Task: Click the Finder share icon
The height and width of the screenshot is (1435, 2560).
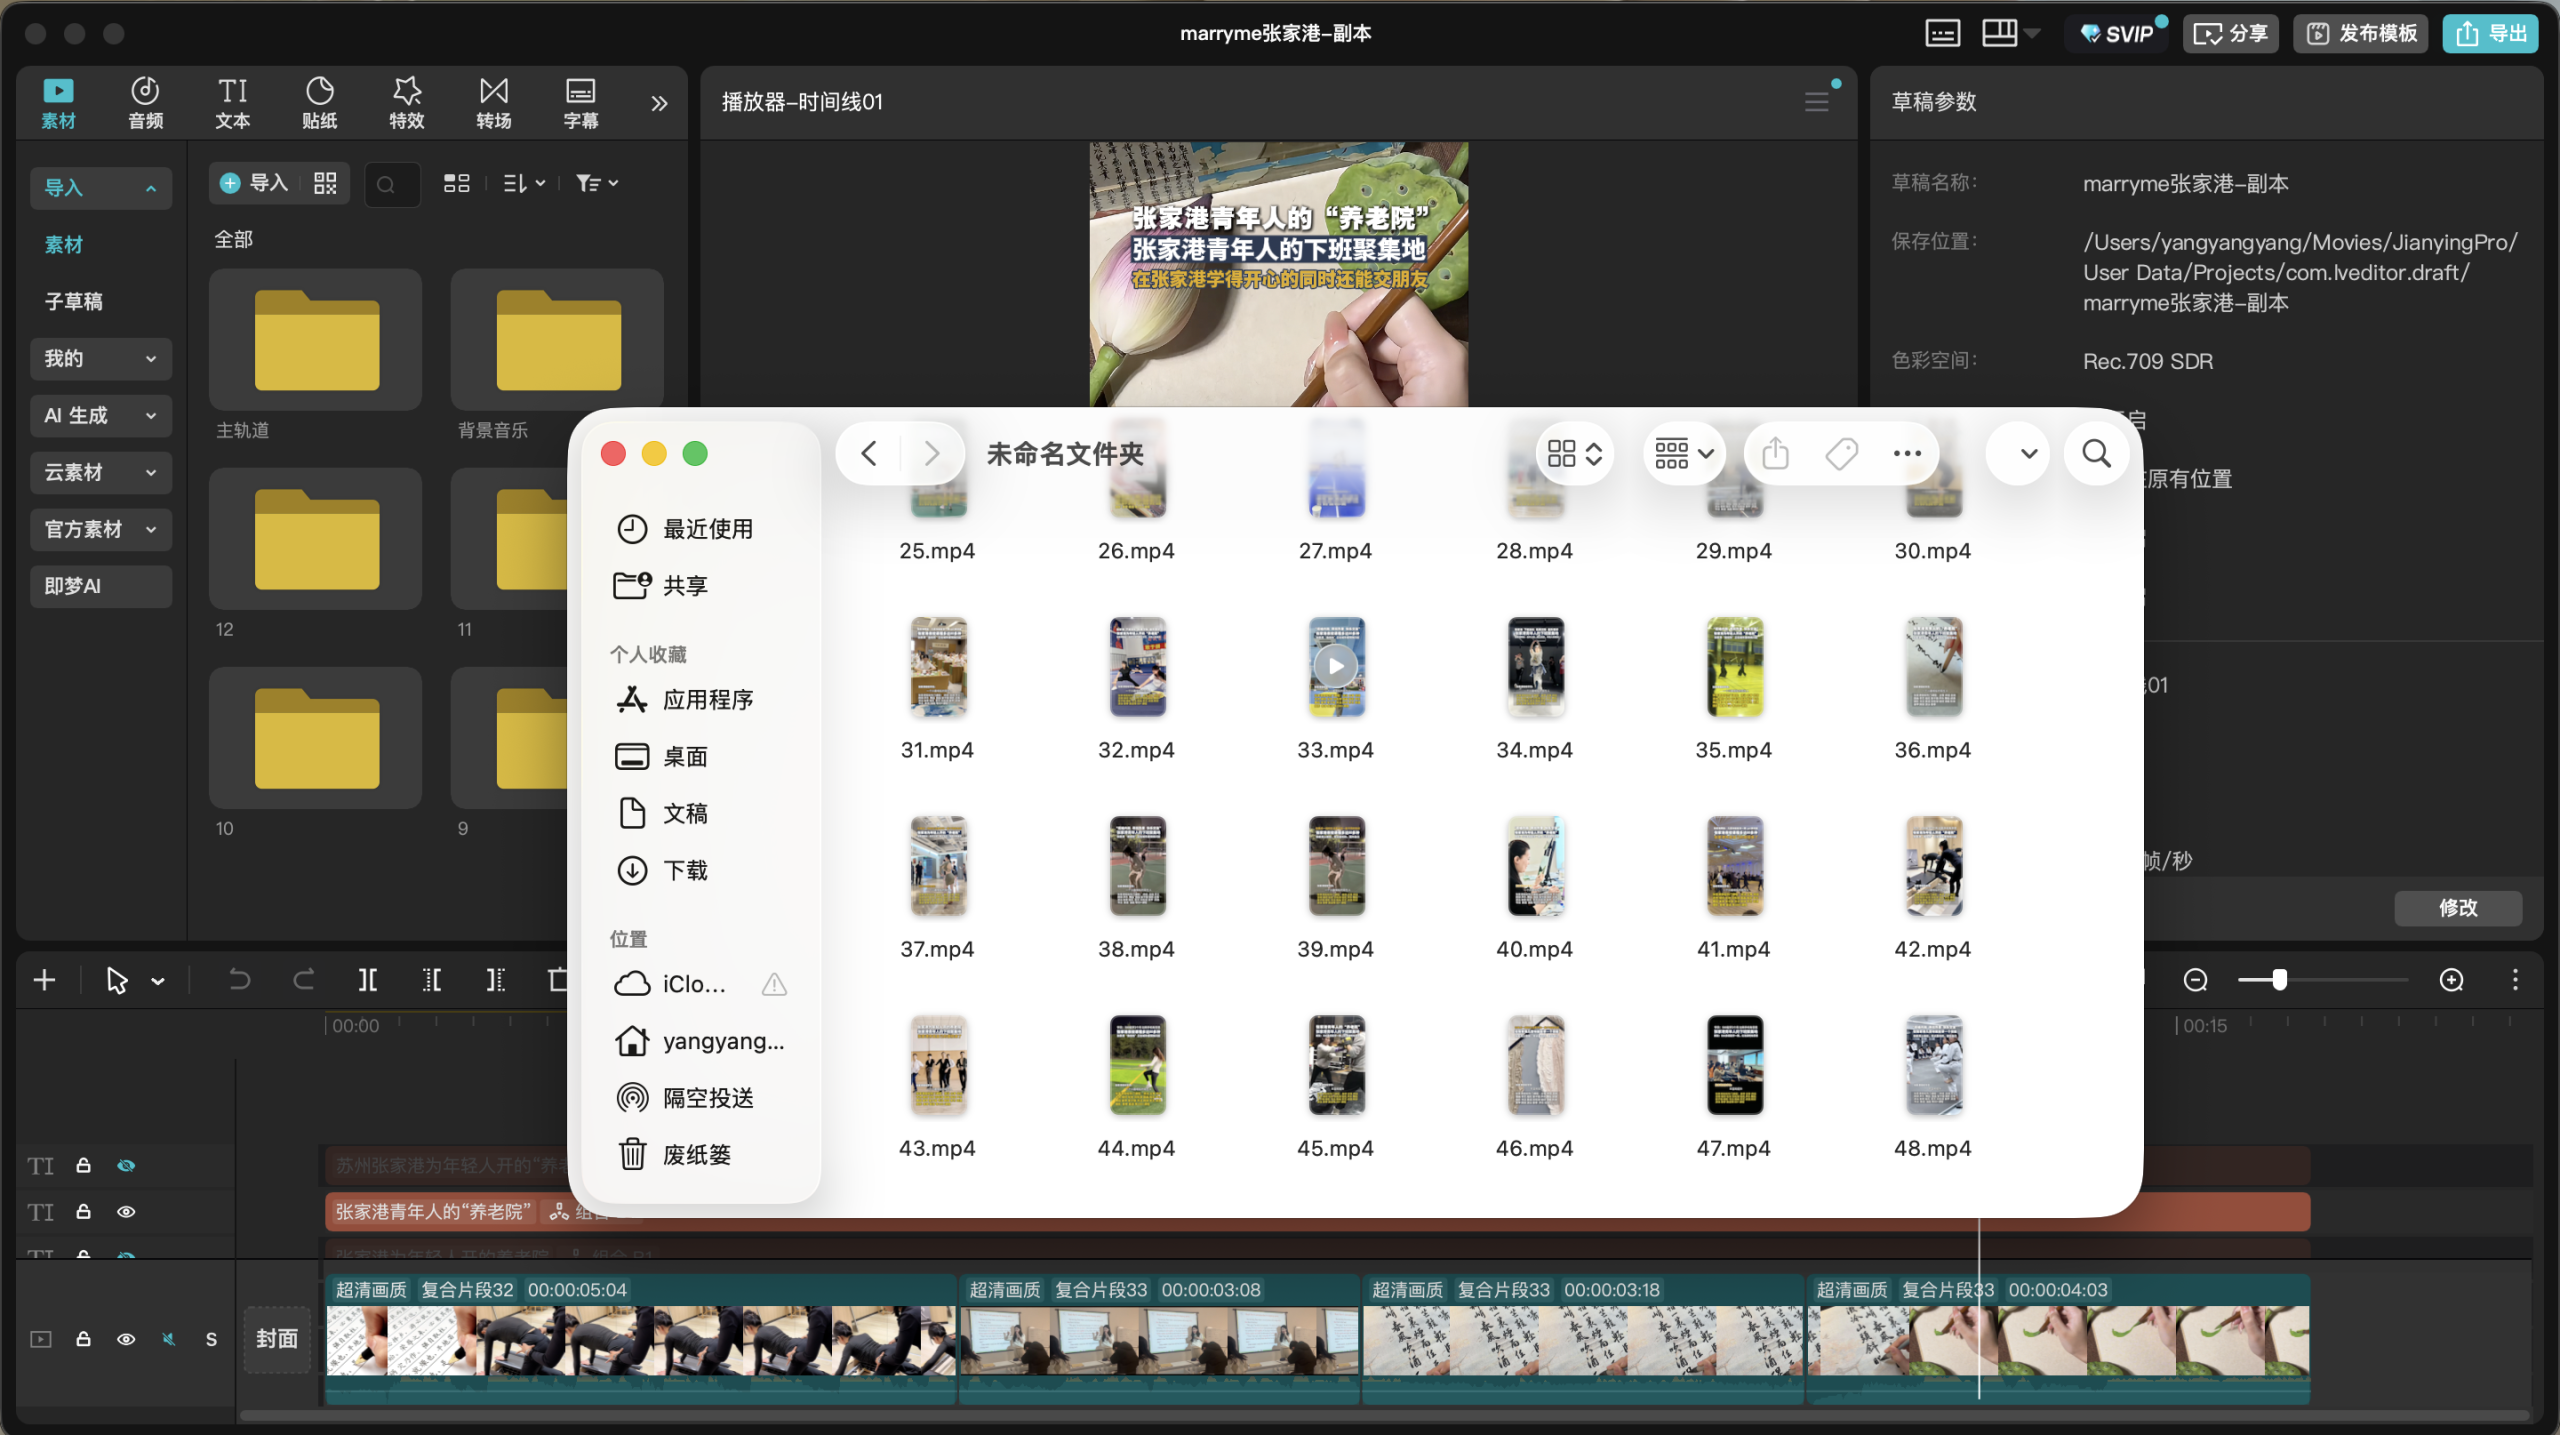Action: point(1775,454)
